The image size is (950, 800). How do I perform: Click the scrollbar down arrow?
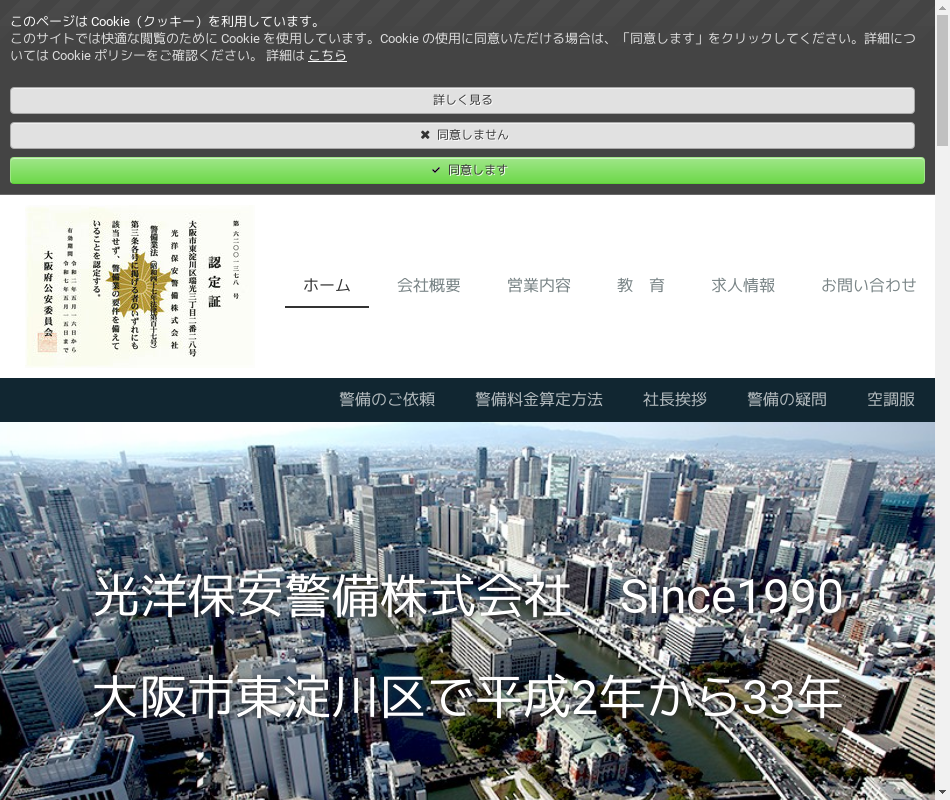coord(942,793)
